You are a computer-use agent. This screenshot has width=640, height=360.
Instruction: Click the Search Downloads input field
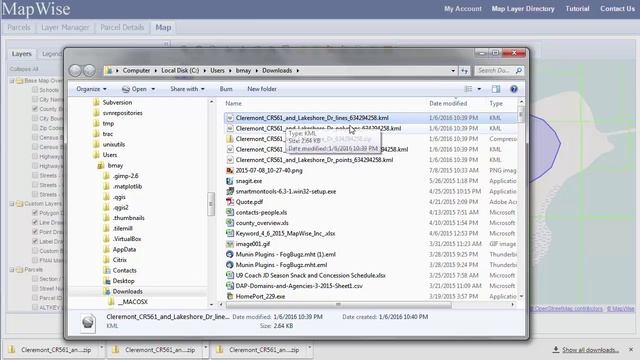pos(494,71)
